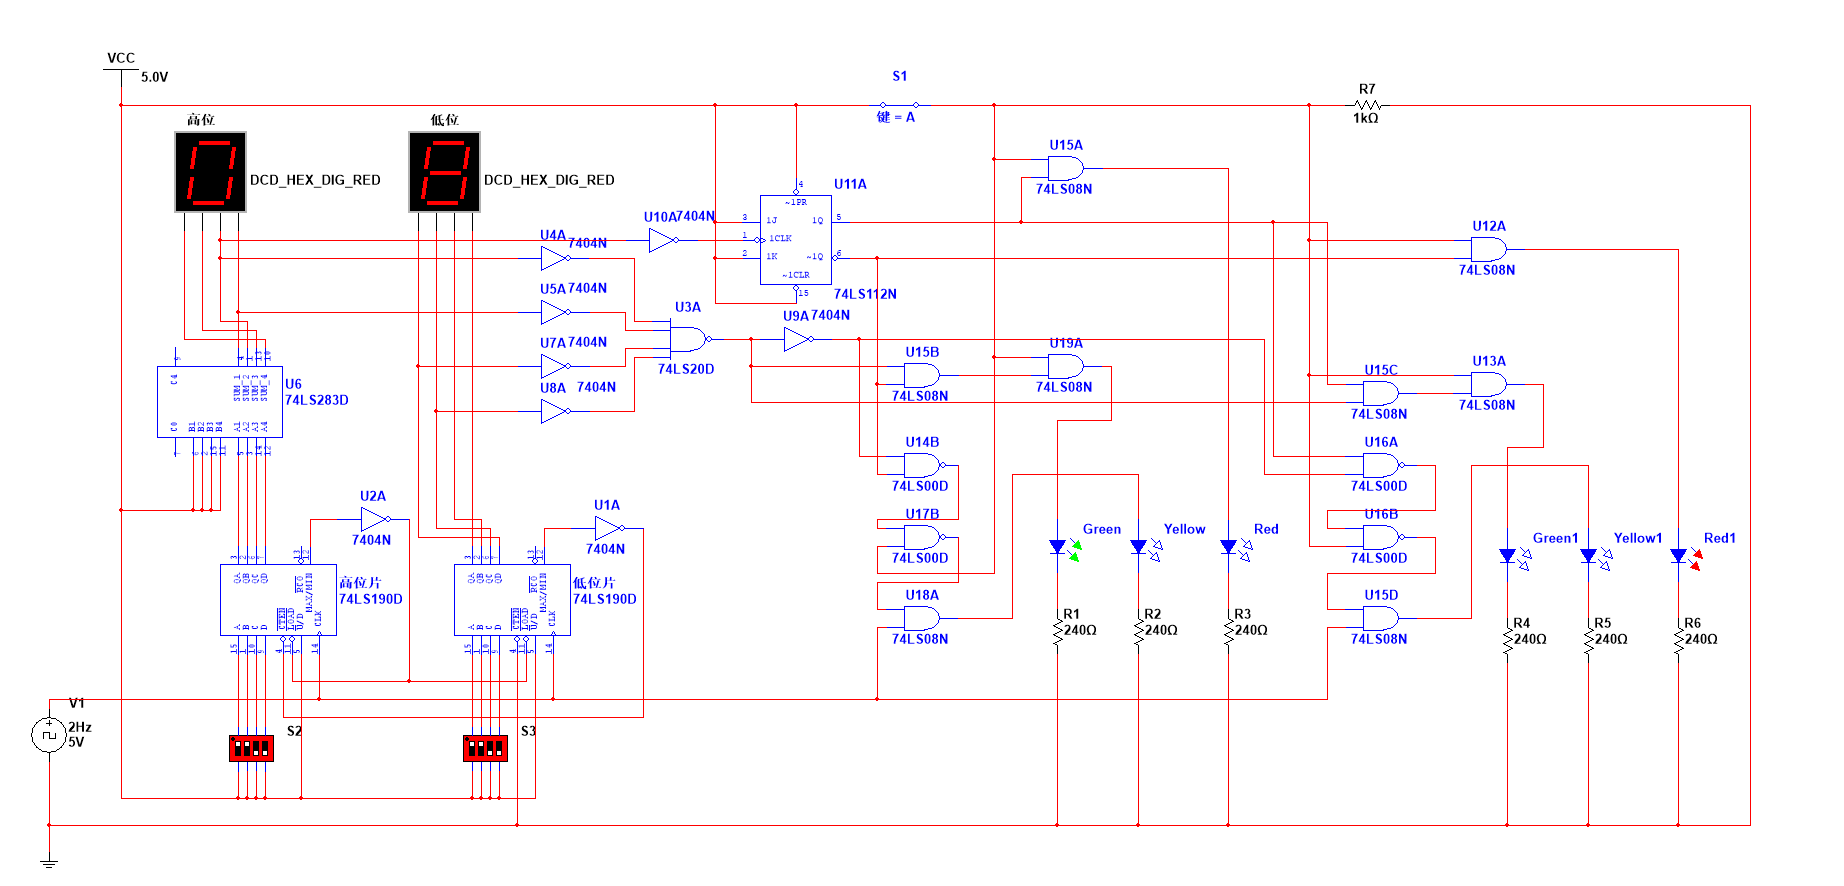Viewport: 1844px width, 886px height.
Task: Select the U3A 74LS20D NAND gate
Action: [x=688, y=339]
